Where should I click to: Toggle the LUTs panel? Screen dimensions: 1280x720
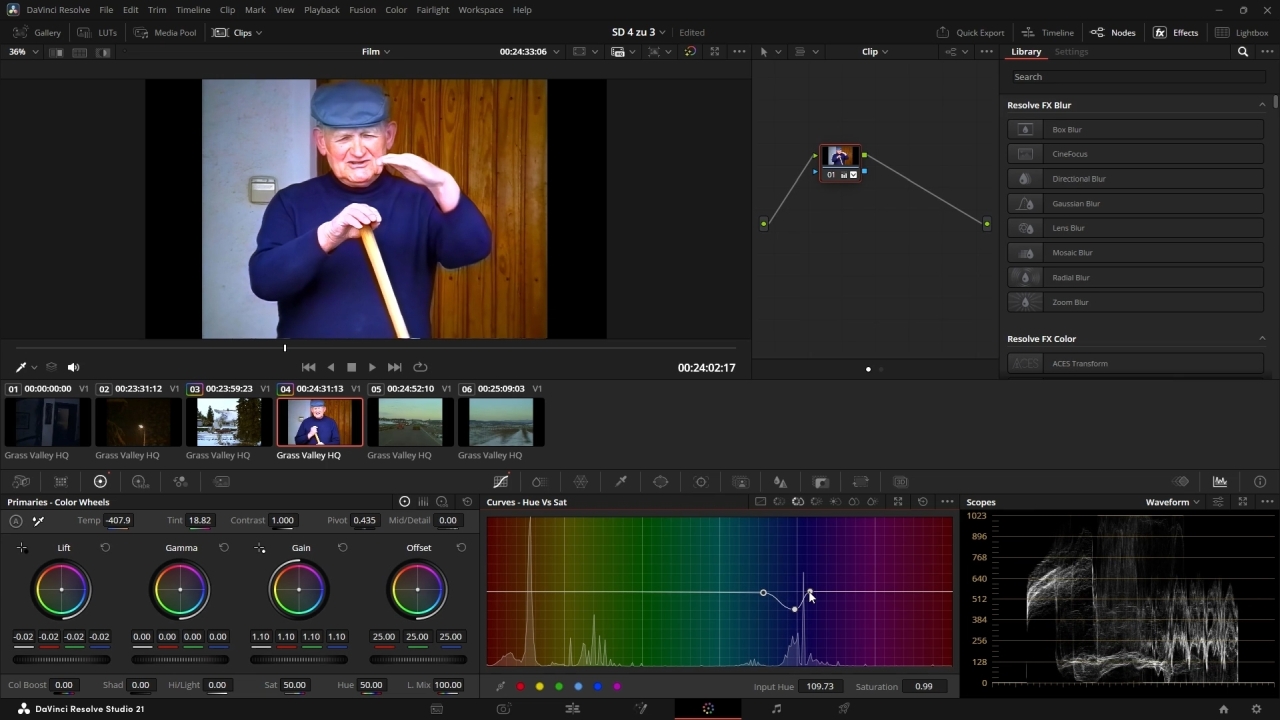pos(97,32)
